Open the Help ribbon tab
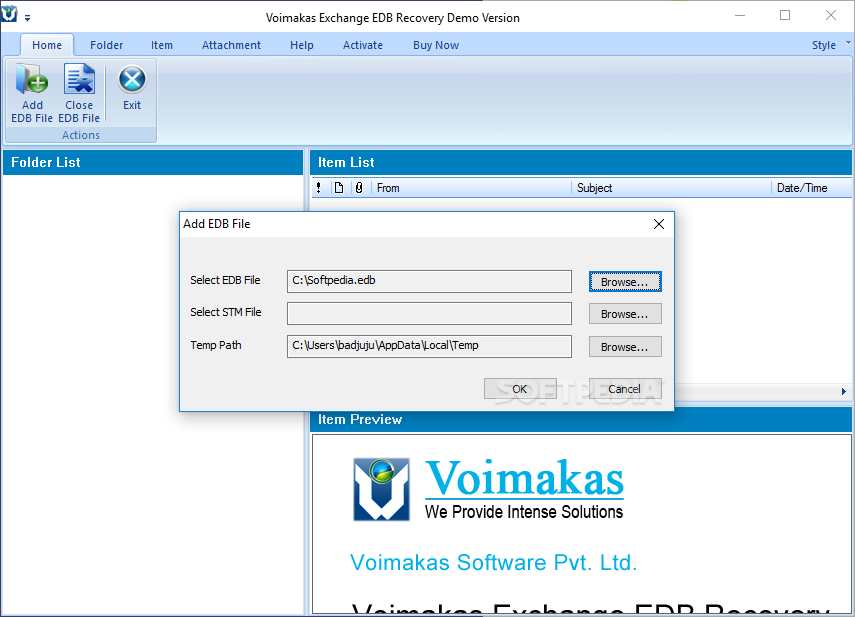The width and height of the screenshot is (855, 617). 302,45
